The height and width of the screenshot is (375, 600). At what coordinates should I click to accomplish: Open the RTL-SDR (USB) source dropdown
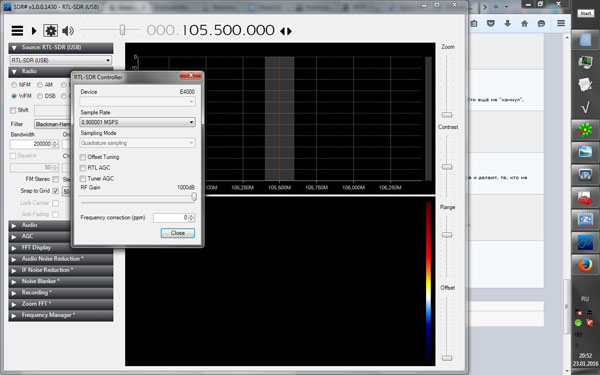pyautogui.click(x=61, y=60)
